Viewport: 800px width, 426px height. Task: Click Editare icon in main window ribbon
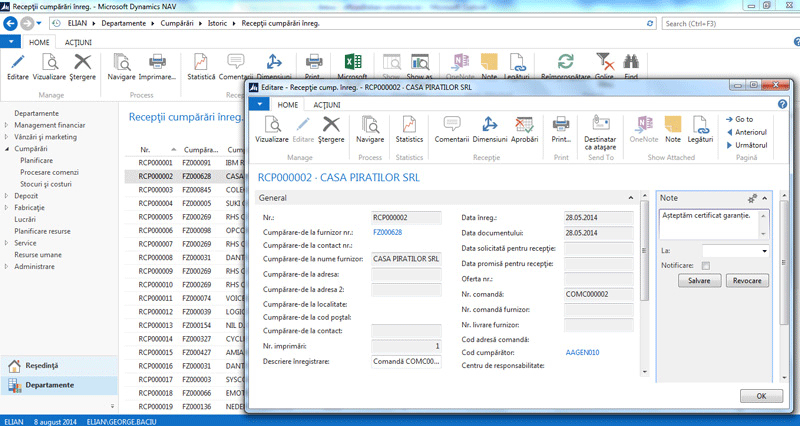(x=18, y=63)
